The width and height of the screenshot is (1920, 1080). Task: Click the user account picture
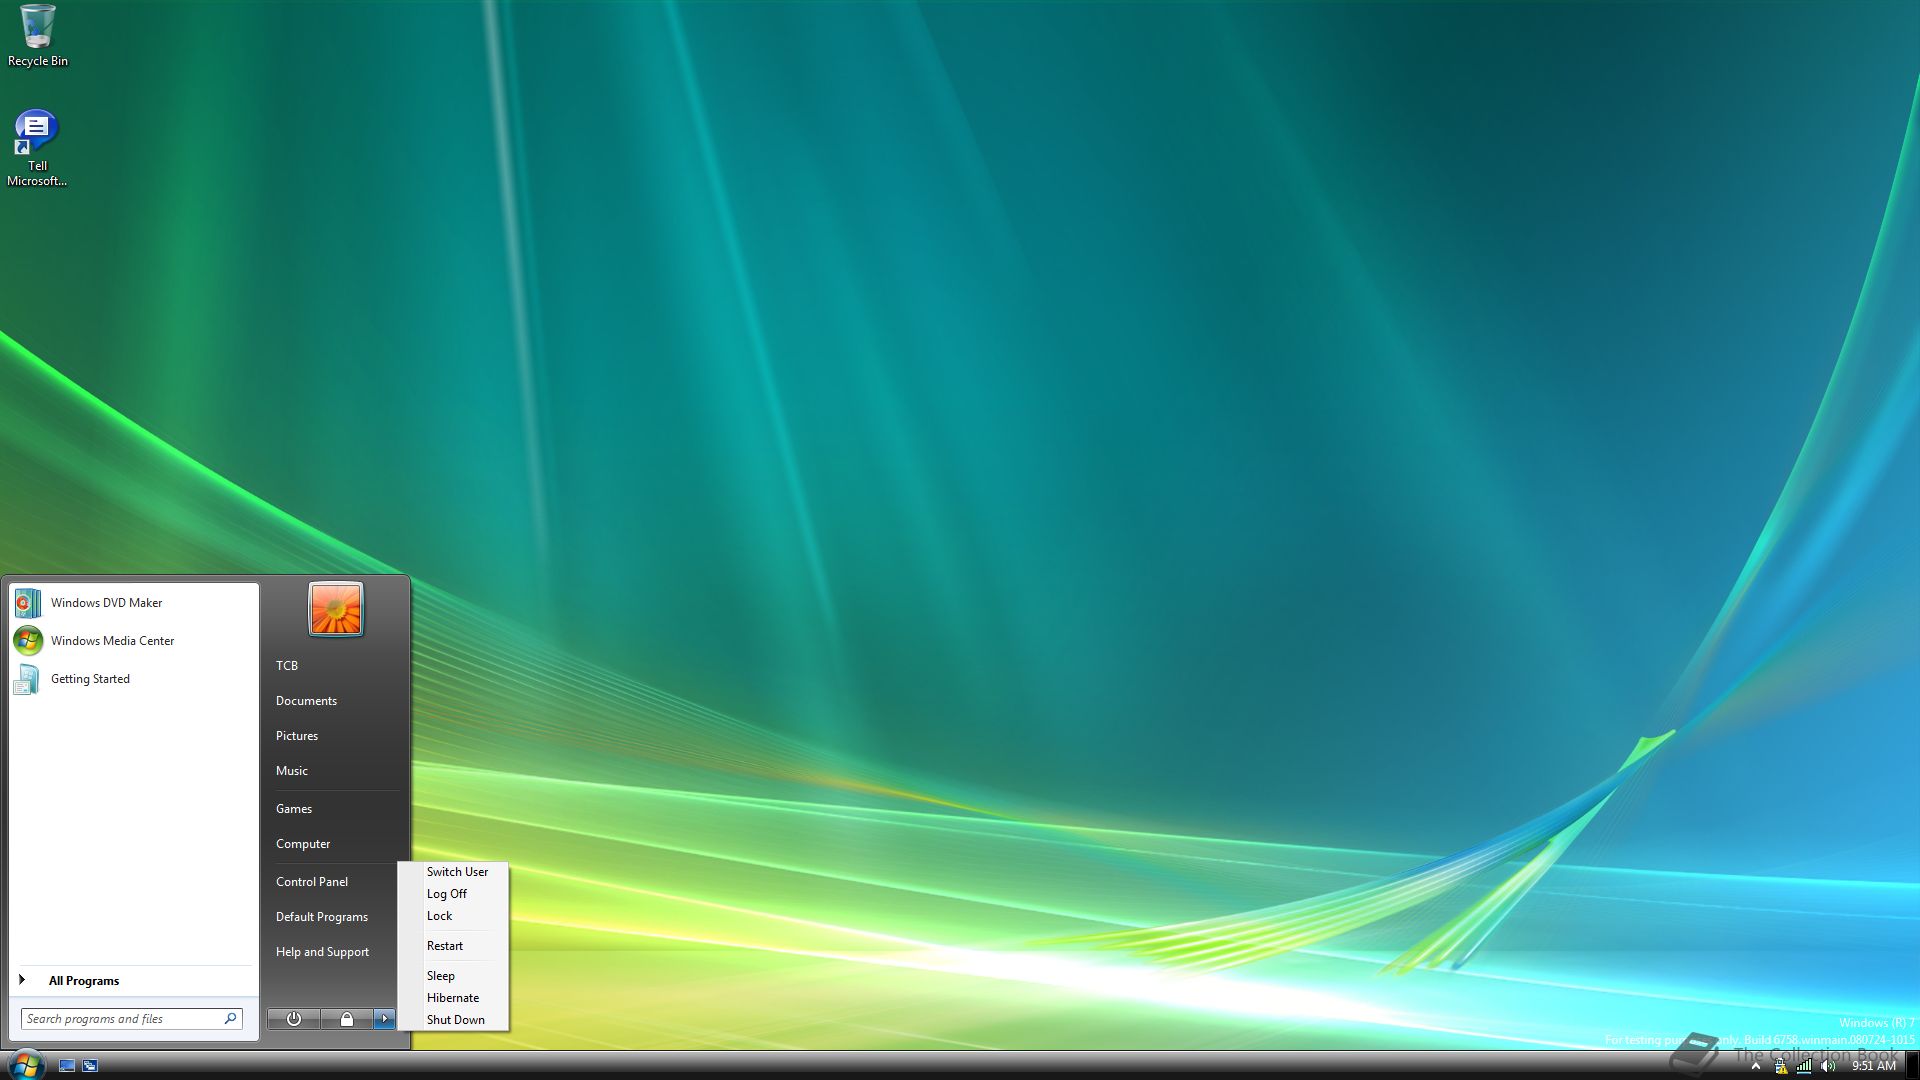point(336,609)
